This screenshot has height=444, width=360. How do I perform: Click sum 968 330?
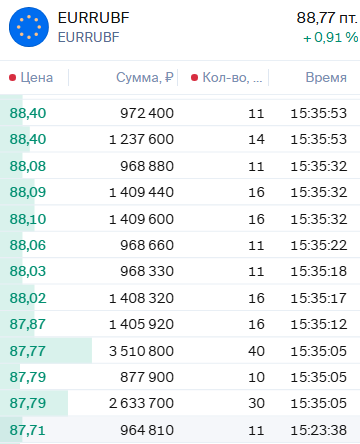pos(147,271)
